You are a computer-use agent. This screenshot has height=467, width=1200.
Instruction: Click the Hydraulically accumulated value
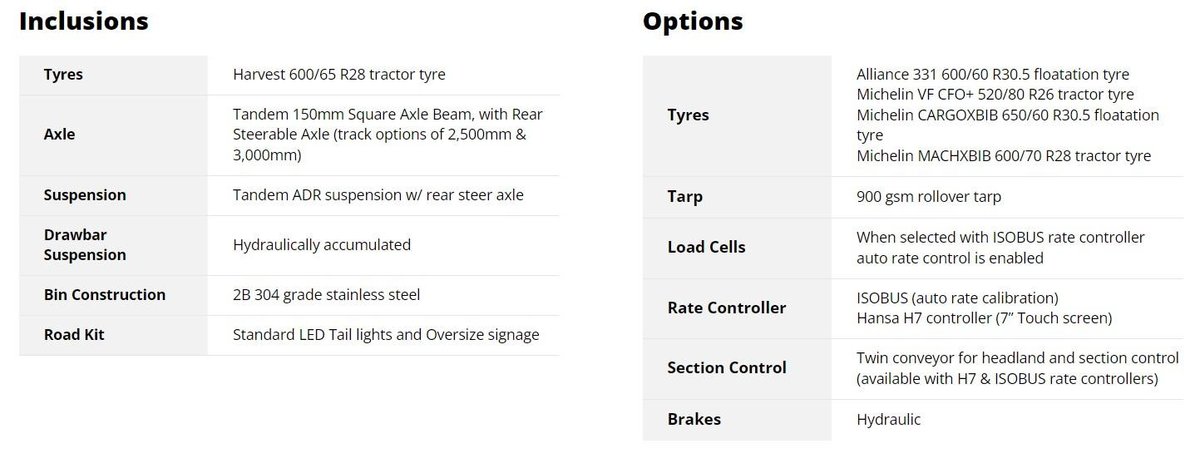[x=322, y=245]
